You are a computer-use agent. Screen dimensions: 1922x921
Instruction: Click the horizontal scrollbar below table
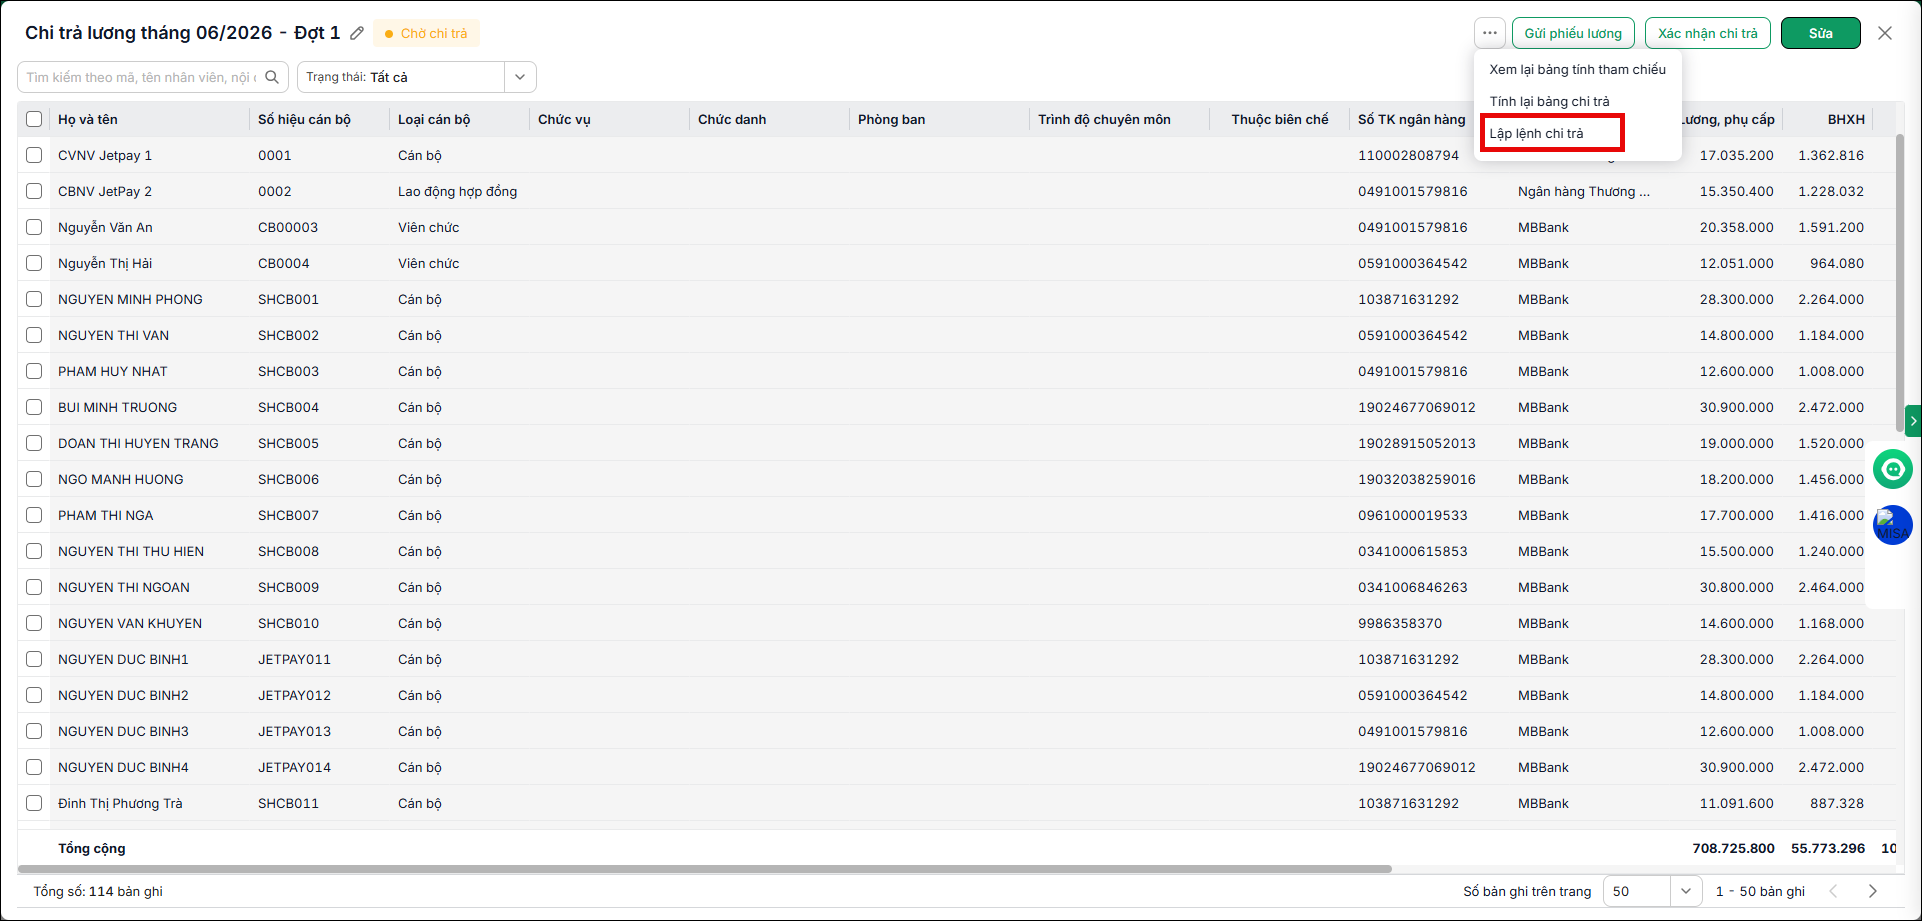(705, 869)
